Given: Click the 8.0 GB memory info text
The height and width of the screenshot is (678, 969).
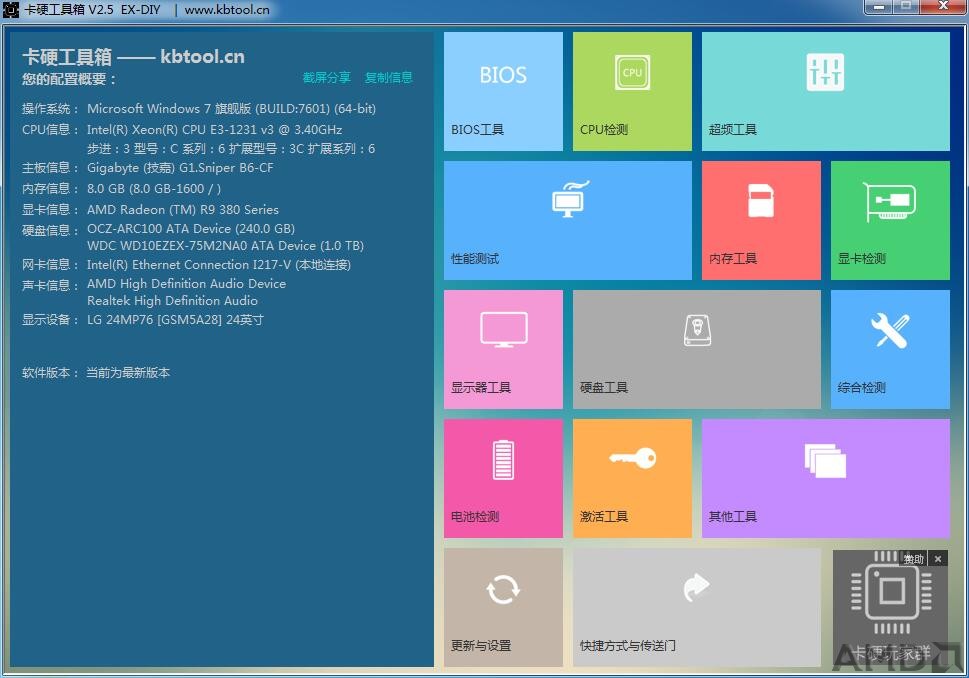Looking at the screenshot, I should 154,189.
